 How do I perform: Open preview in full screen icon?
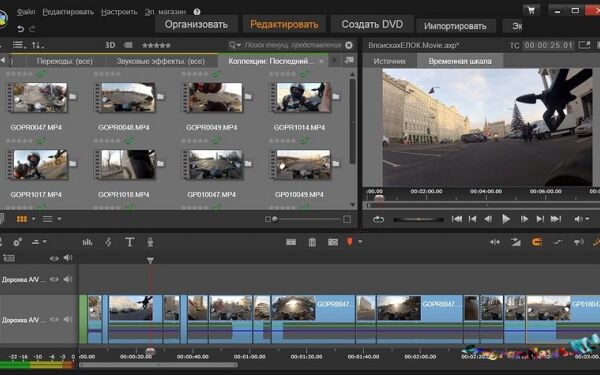pos(584,45)
